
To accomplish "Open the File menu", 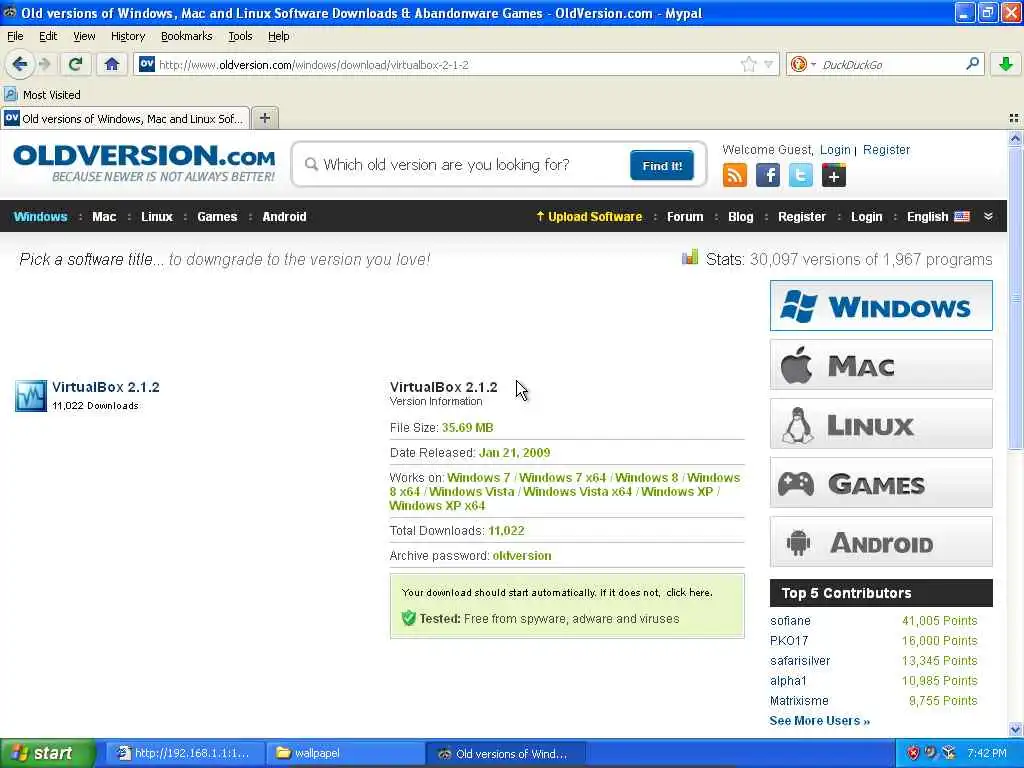I will coord(15,36).
